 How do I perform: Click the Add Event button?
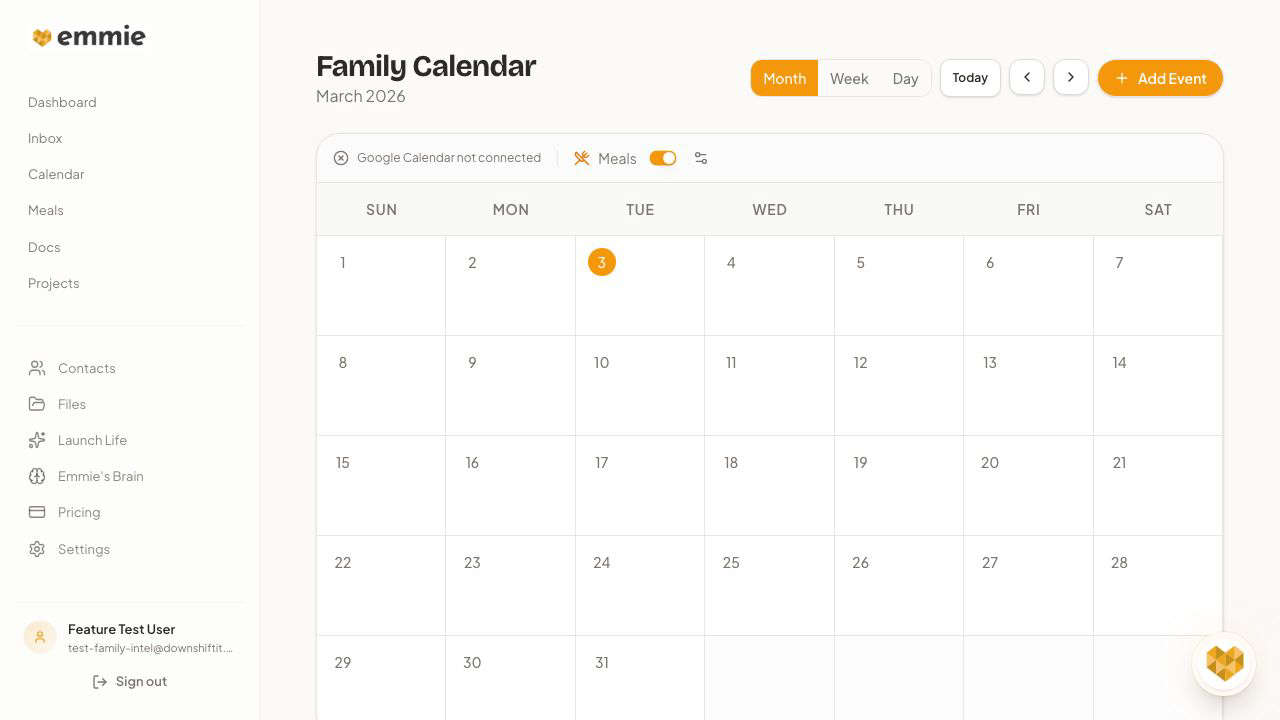pos(1160,77)
